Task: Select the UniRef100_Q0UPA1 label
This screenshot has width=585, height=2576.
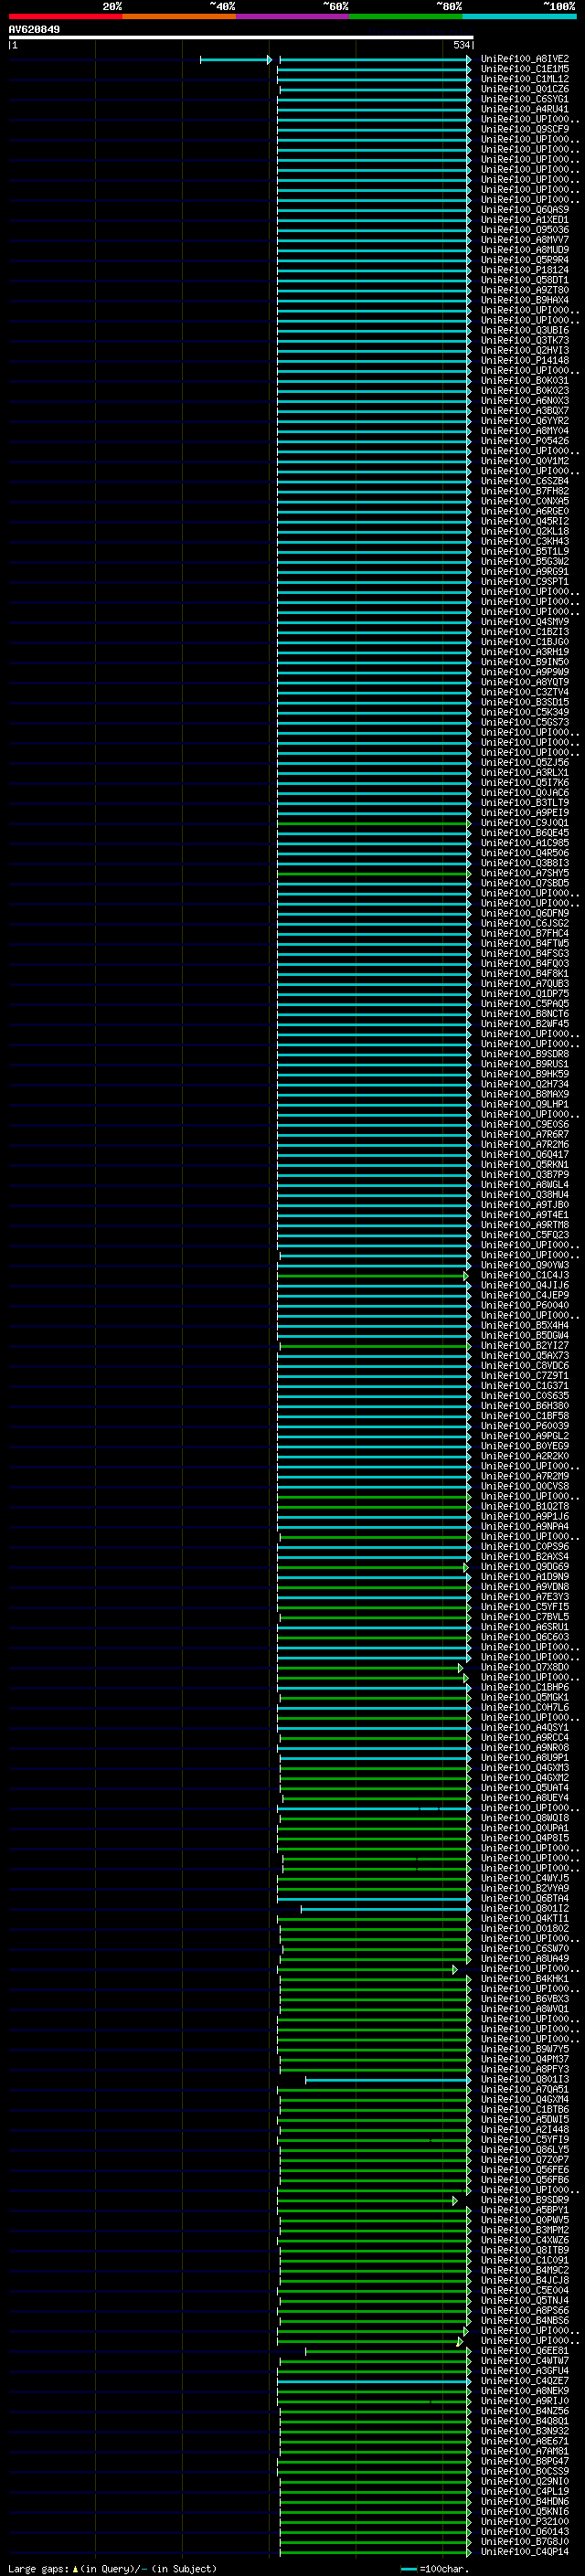Action: click(524, 1828)
